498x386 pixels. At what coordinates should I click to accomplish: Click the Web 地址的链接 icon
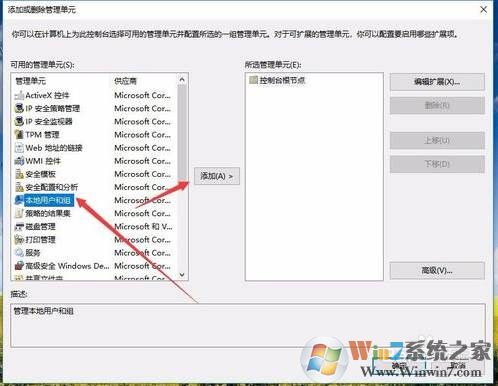click(x=19, y=148)
